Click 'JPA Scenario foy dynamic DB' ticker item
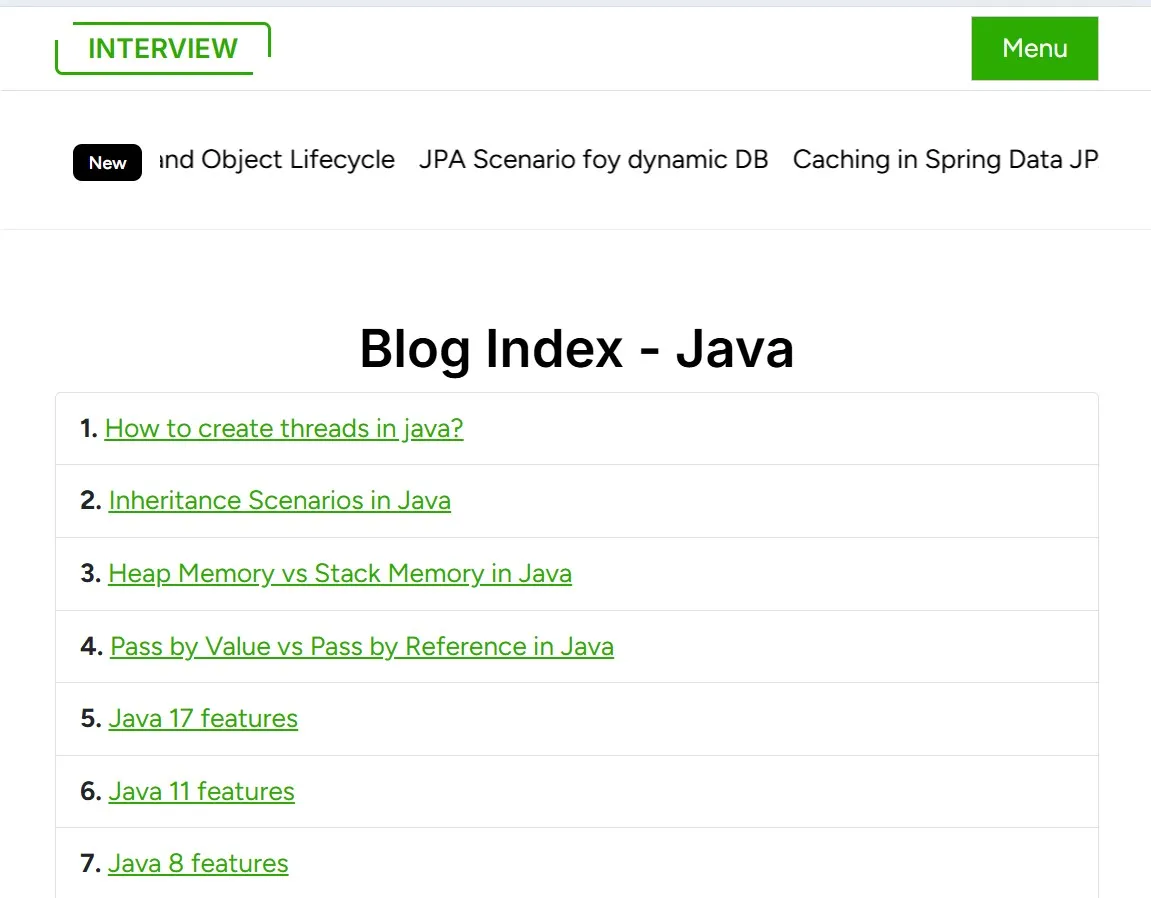The height and width of the screenshot is (898, 1151). pos(593,159)
